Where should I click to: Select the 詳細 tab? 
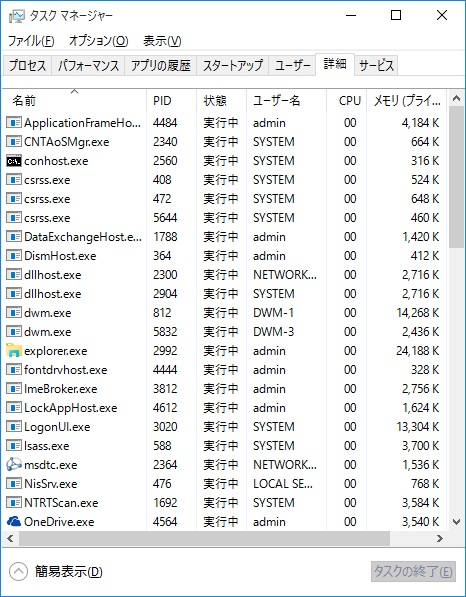click(x=335, y=64)
